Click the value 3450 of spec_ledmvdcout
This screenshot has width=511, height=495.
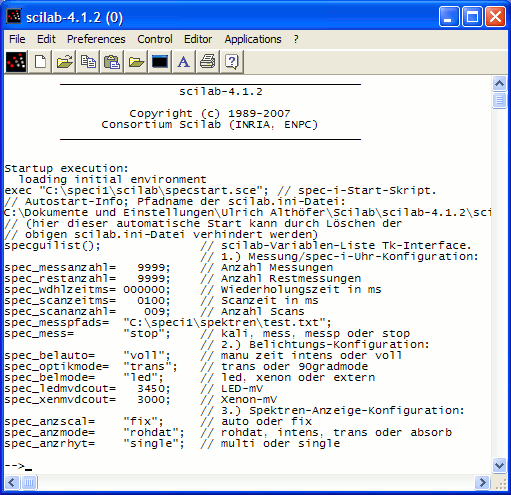pos(151,389)
